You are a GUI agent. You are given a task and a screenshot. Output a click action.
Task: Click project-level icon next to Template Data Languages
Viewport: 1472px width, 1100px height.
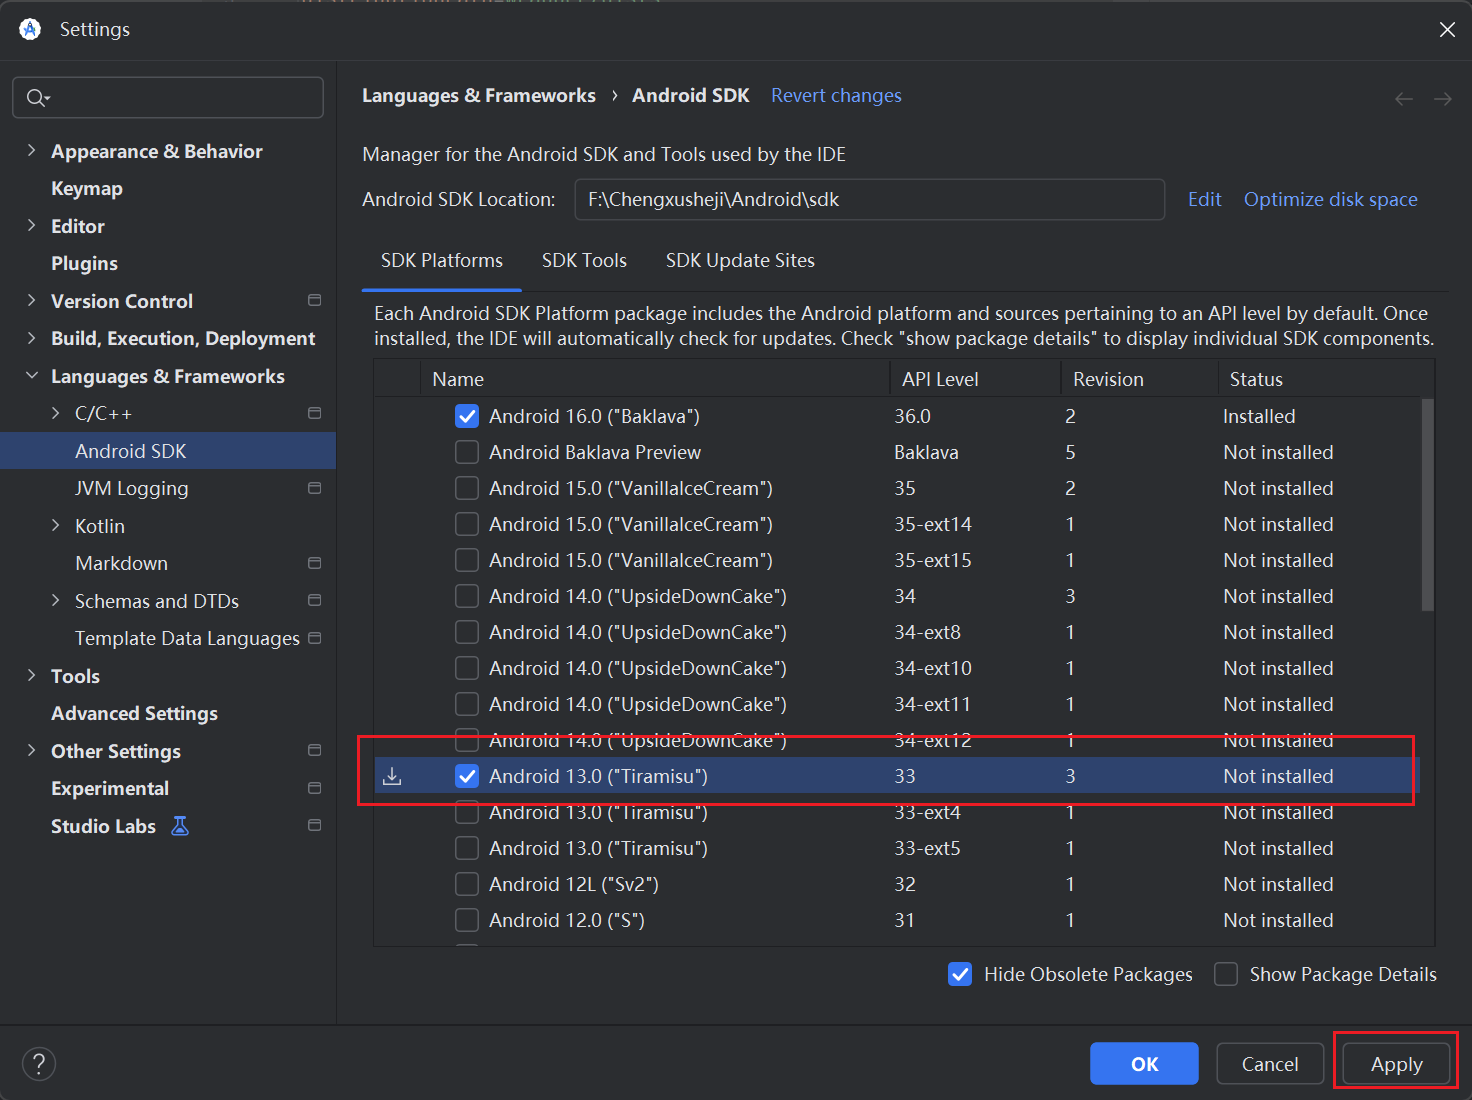coord(314,638)
